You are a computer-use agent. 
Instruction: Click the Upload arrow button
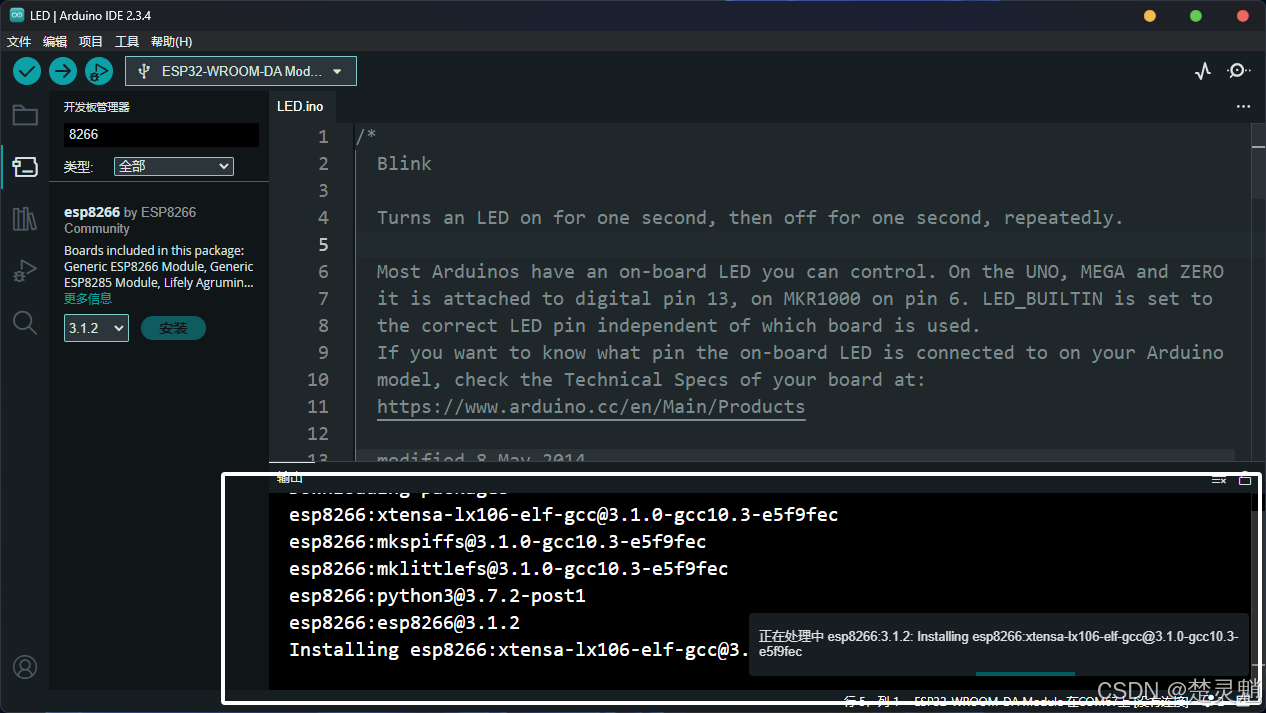point(63,71)
